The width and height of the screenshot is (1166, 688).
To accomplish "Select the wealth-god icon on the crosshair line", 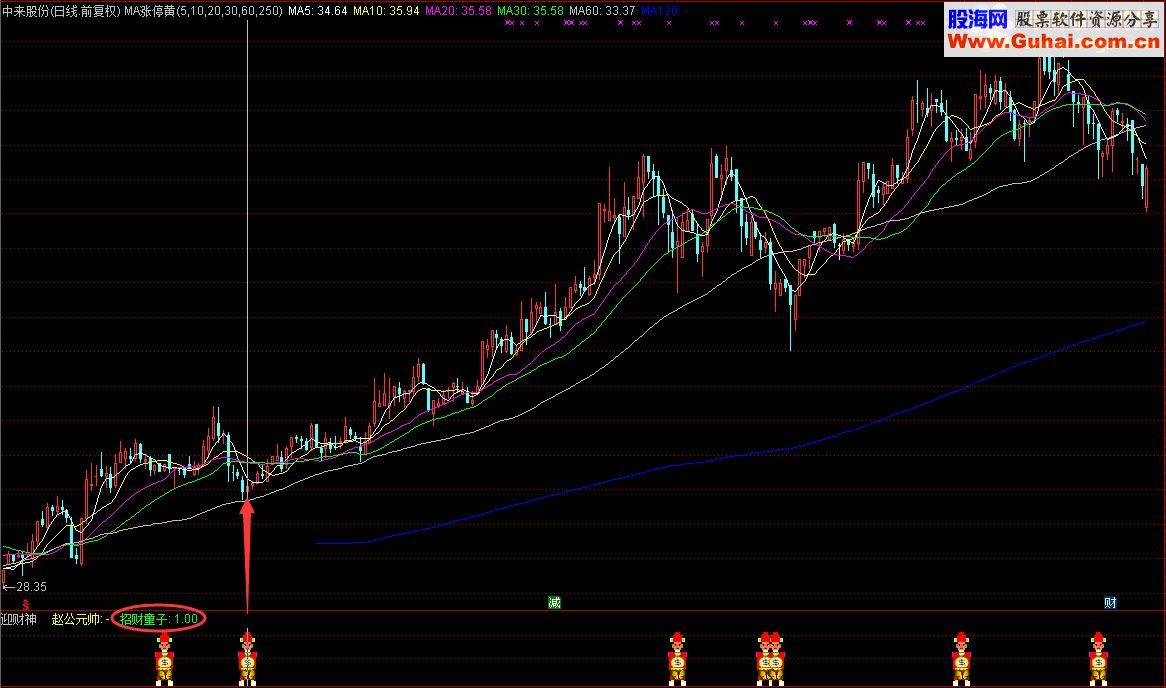I will [x=248, y=659].
